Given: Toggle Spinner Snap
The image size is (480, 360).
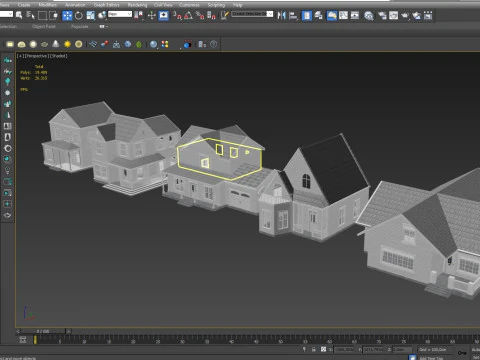Looking at the screenshot, I should coord(211,15).
